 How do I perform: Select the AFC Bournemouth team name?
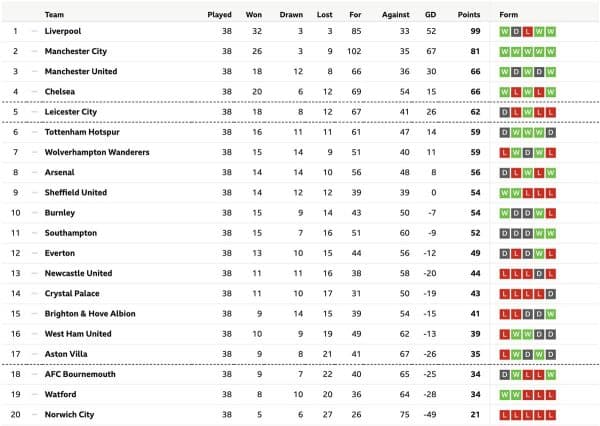pyautogui.click(x=80, y=374)
